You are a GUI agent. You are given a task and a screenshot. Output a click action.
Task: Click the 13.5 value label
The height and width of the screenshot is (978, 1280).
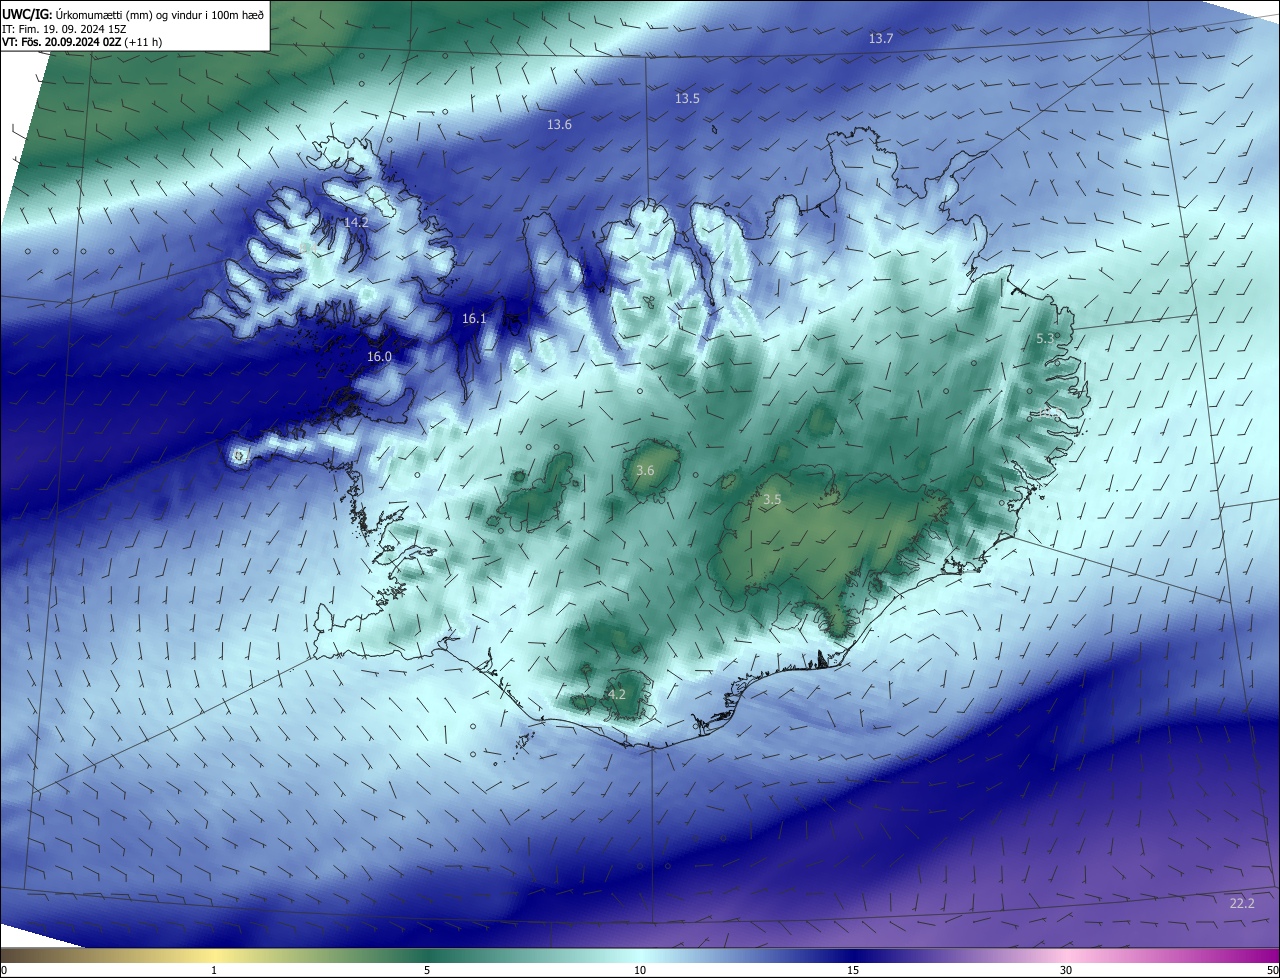[687, 98]
